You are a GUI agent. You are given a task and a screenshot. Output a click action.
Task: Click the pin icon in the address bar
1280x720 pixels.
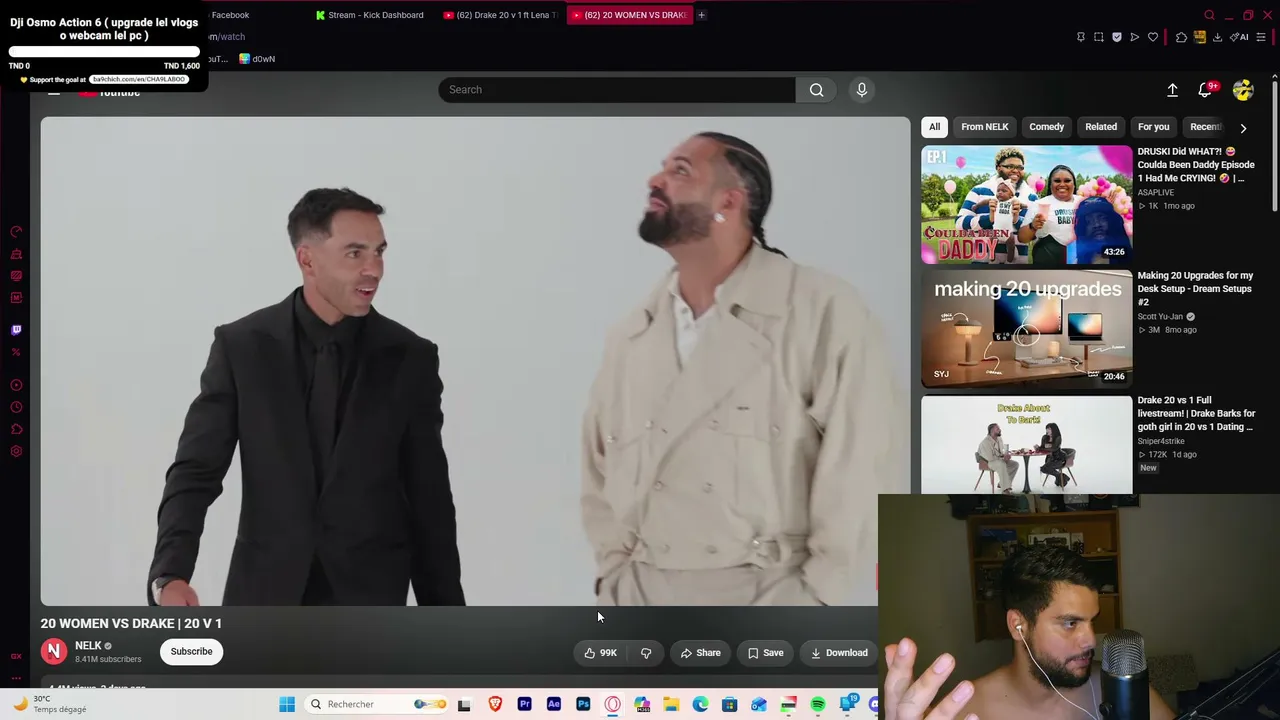(x=1081, y=37)
